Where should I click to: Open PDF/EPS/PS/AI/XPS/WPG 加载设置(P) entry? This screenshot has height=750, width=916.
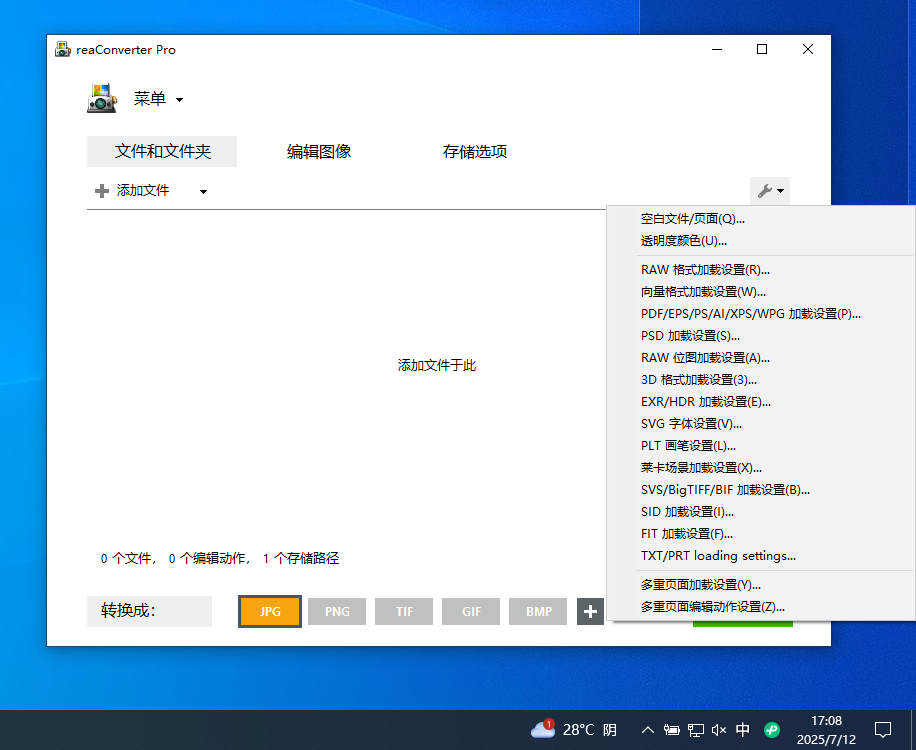pyautogui.click(x=761, y=314)
